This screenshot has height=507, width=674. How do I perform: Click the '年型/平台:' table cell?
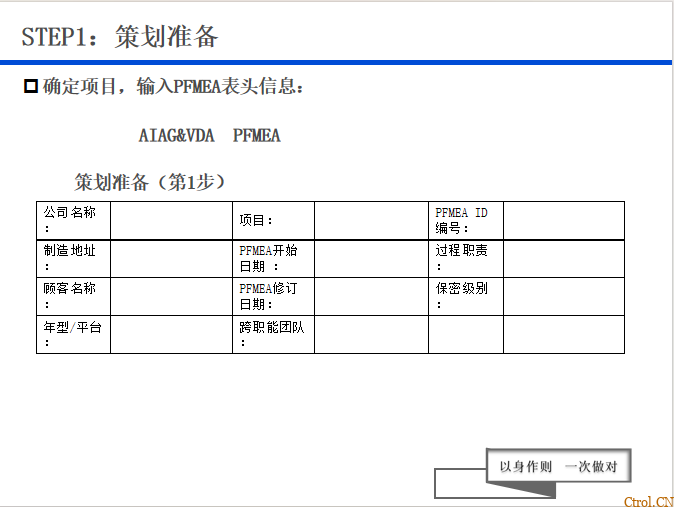(74, 335)
